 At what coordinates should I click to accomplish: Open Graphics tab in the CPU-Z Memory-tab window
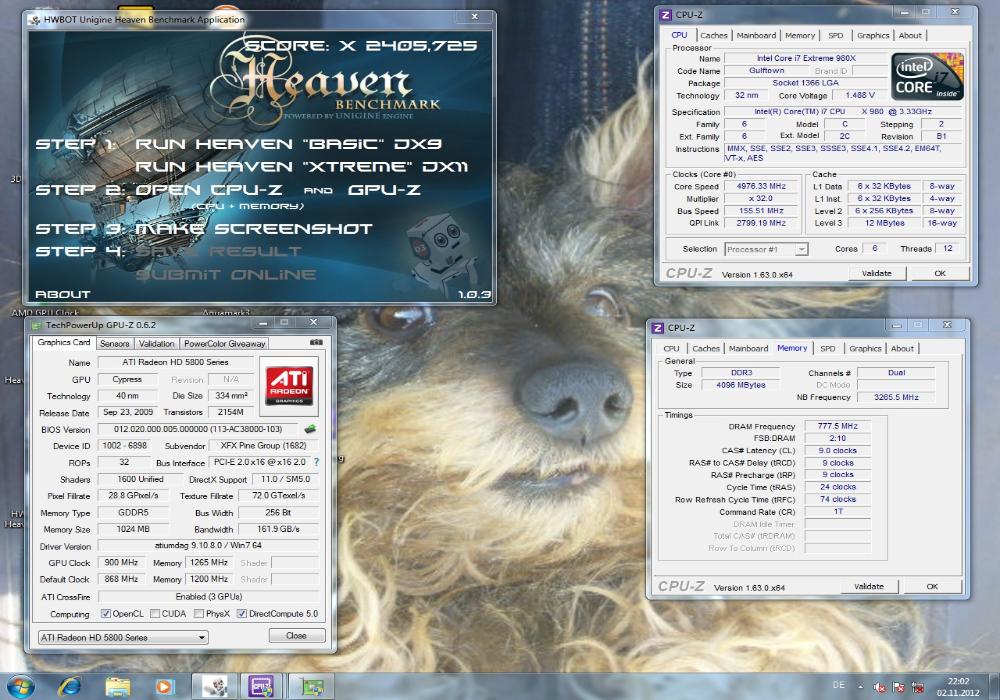865,349
